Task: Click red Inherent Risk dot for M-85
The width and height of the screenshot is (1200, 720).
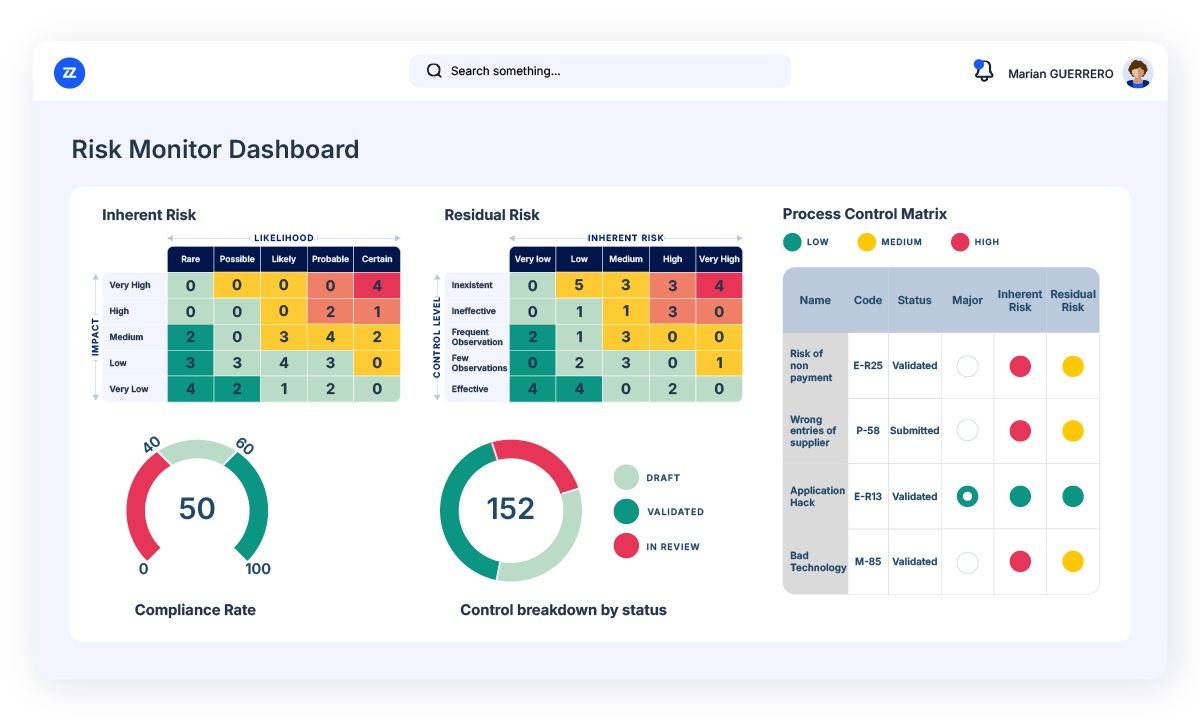Action: [1020, 562]
